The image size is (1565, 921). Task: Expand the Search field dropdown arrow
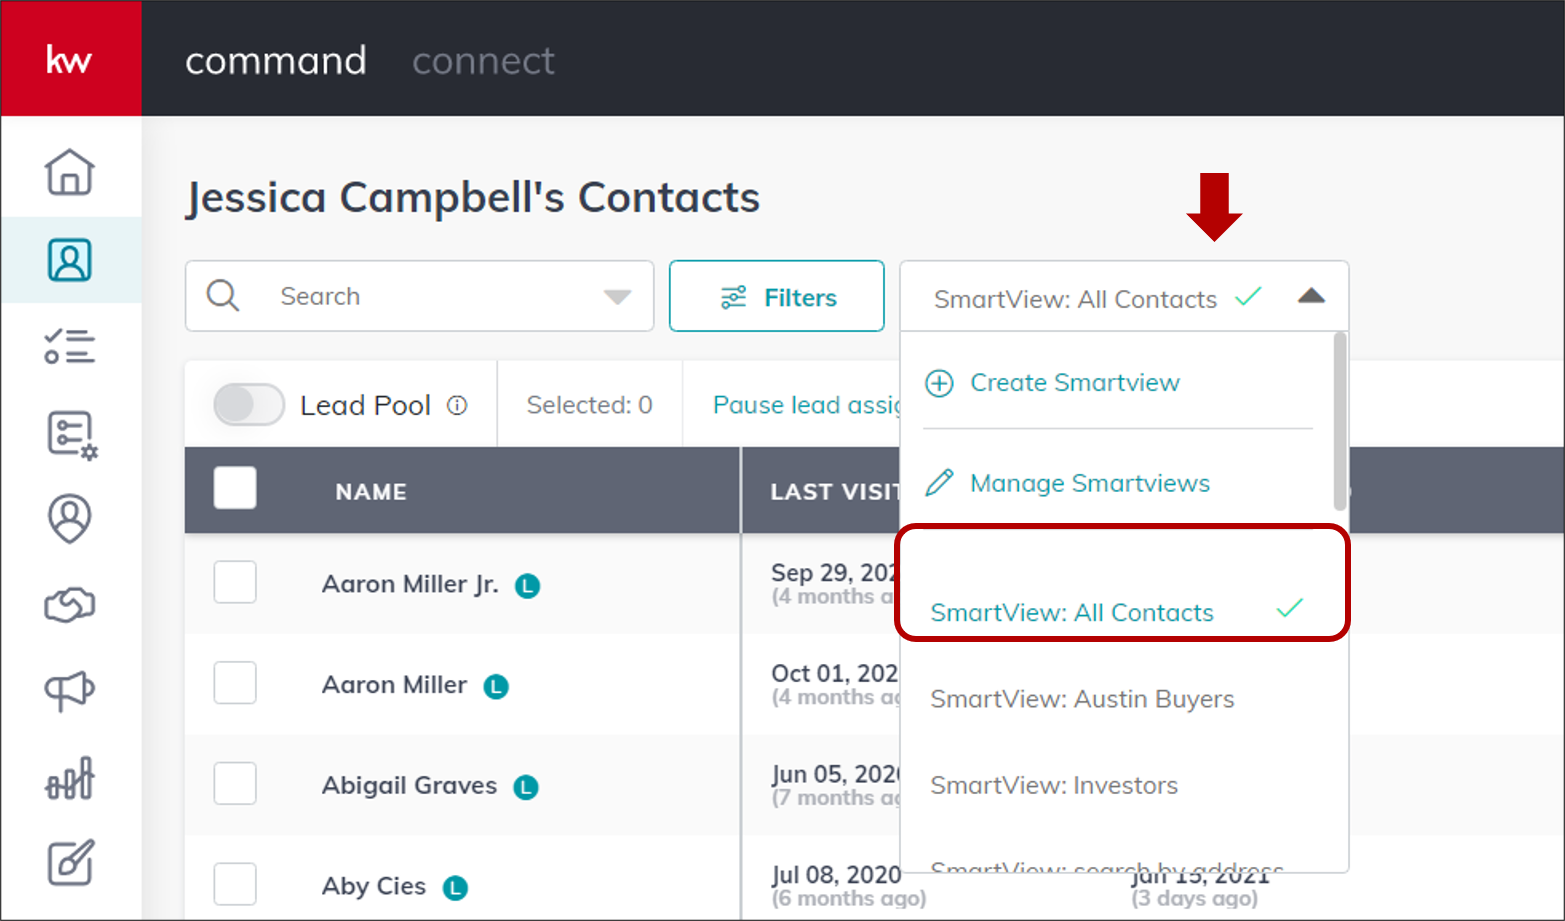click(x=617, y=297)
